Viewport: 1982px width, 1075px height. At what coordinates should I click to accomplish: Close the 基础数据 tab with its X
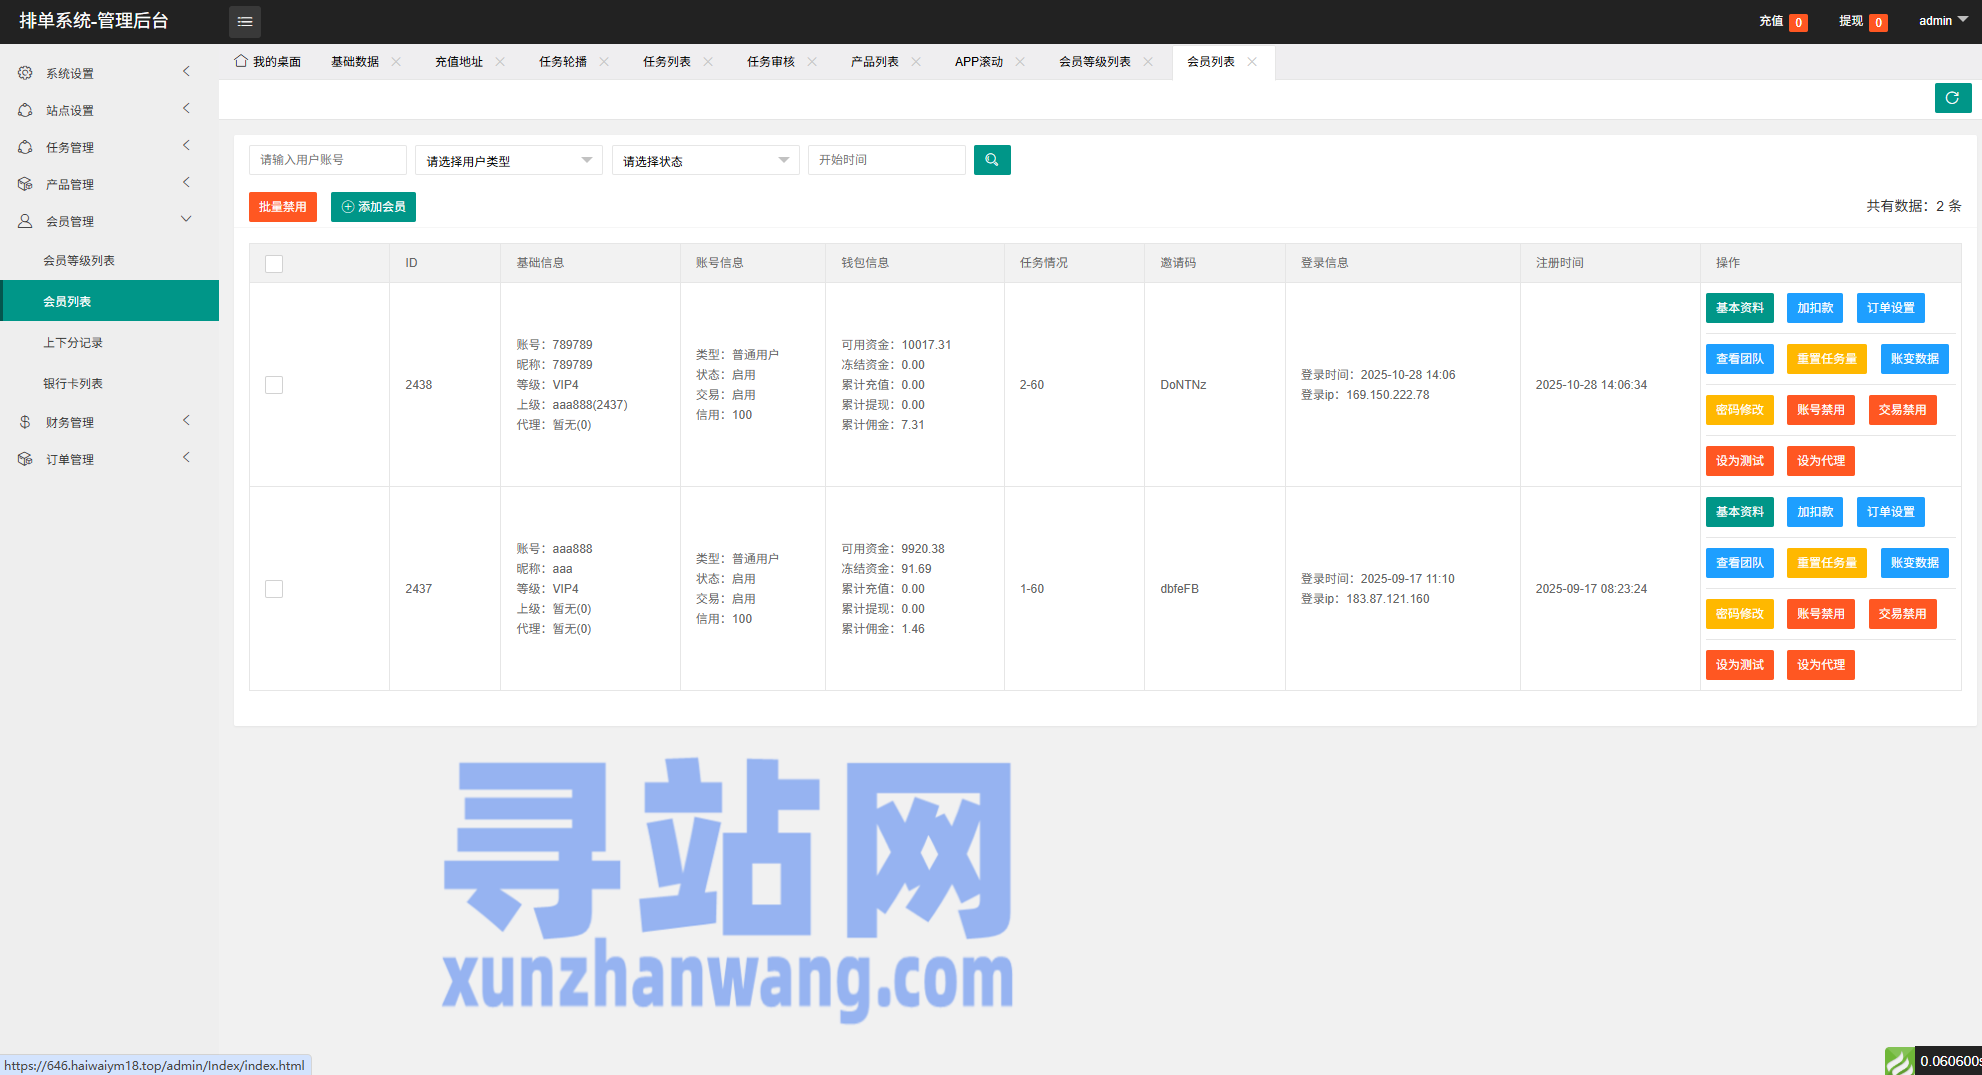[x=397, y=62]
